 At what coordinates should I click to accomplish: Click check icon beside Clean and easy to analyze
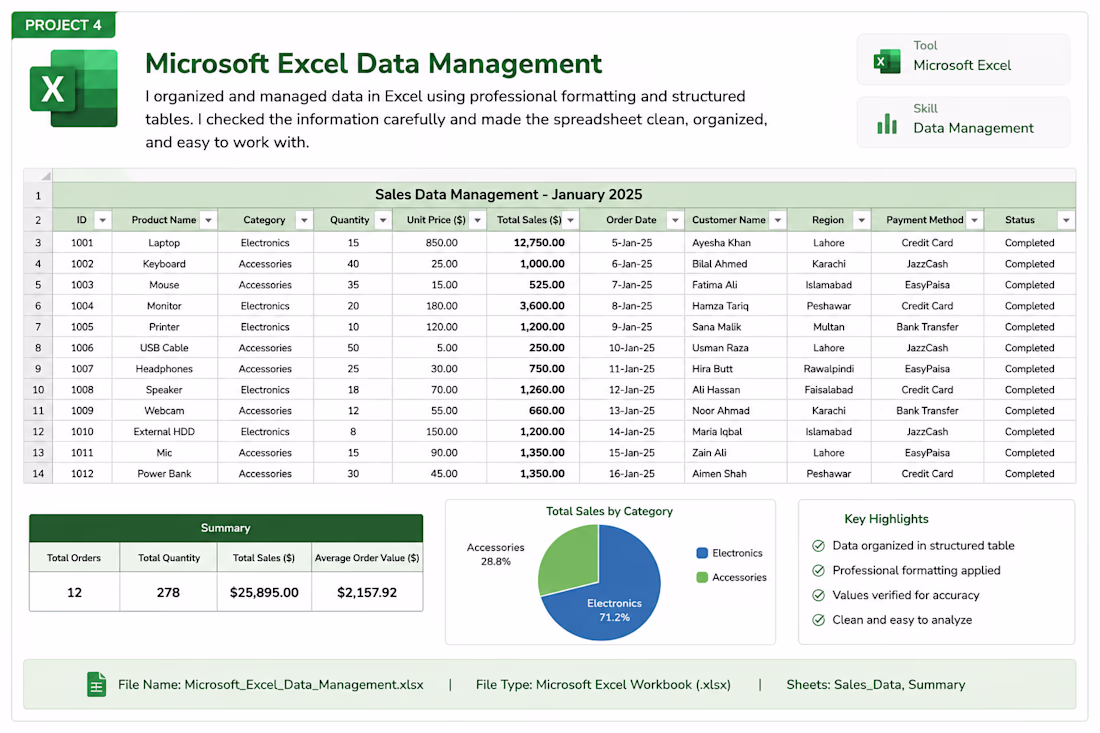tap(818, 619)
